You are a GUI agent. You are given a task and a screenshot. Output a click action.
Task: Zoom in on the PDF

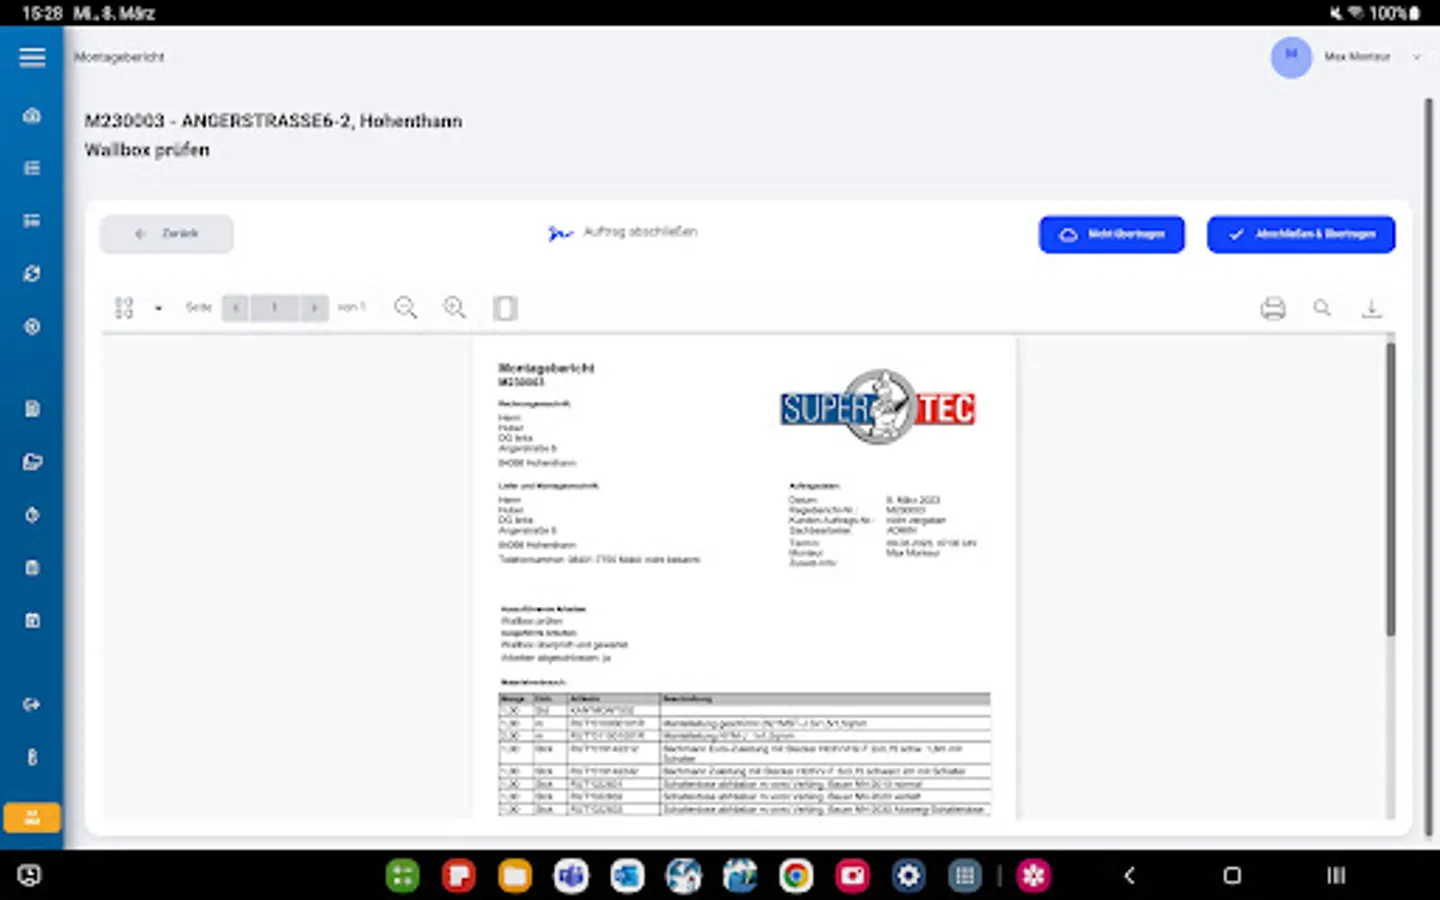454,308
